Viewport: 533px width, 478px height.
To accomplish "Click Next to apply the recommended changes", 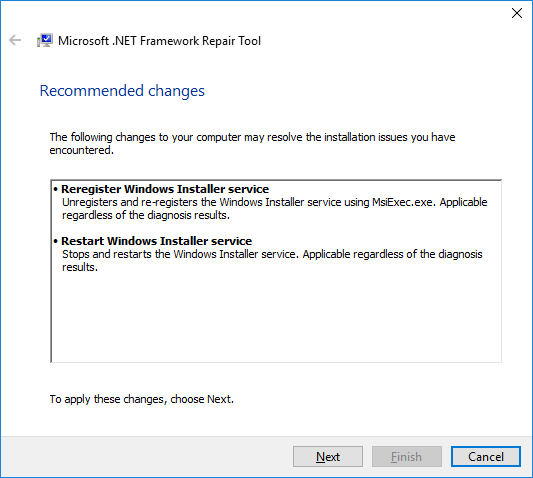I will 328,457.
